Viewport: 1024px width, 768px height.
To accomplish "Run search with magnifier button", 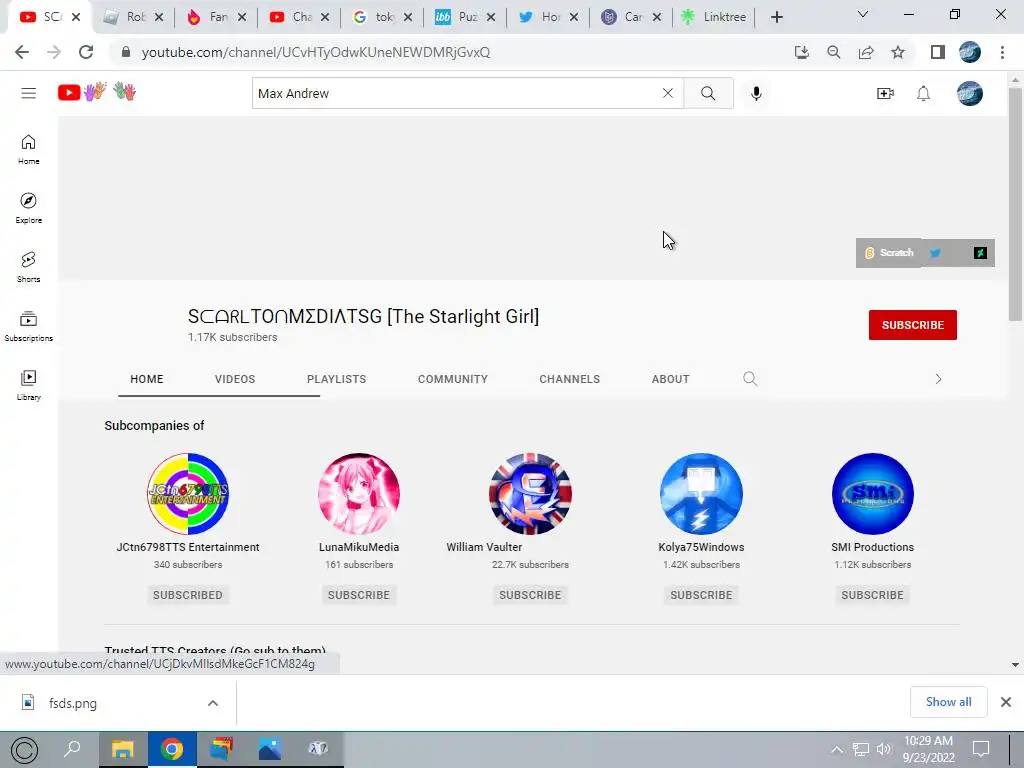I will coord(708,93).
